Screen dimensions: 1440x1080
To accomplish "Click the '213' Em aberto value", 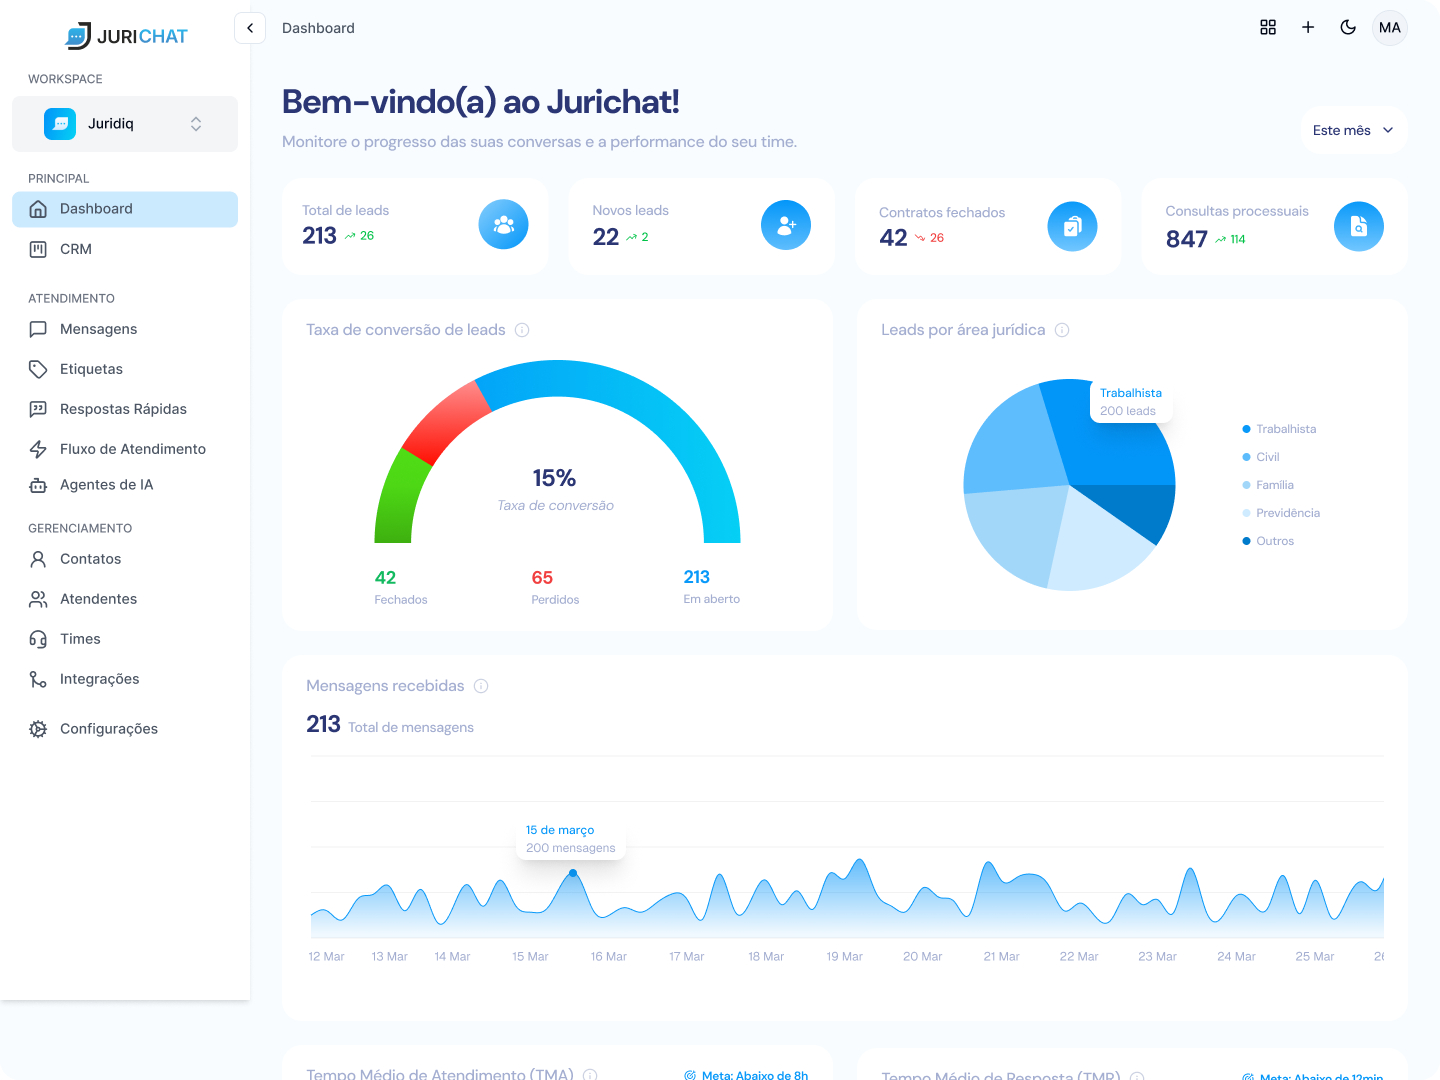I will coord(697,577).
